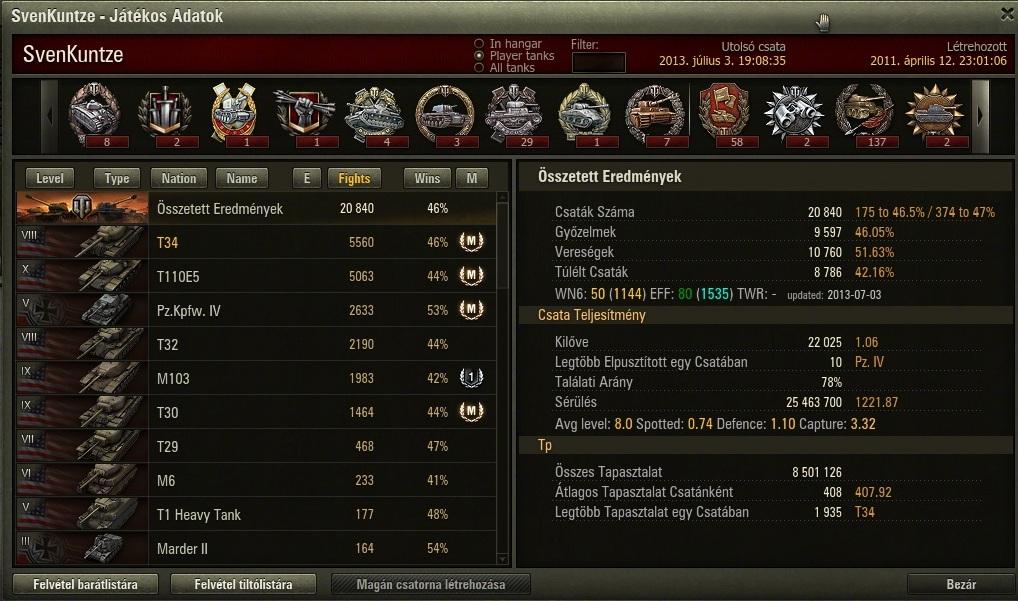
Task: Click the first medal with count 8
Action: point(95,114)
